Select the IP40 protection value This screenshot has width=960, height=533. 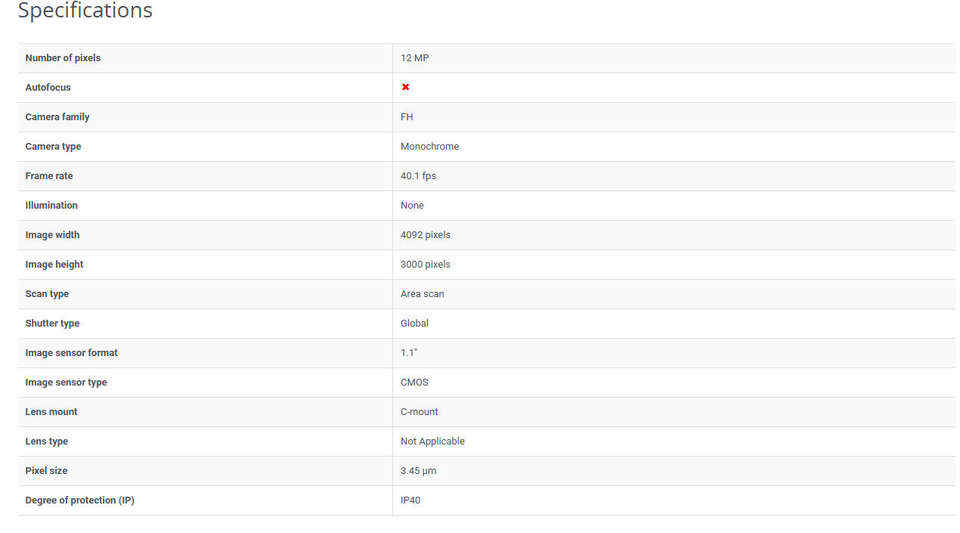410,500
